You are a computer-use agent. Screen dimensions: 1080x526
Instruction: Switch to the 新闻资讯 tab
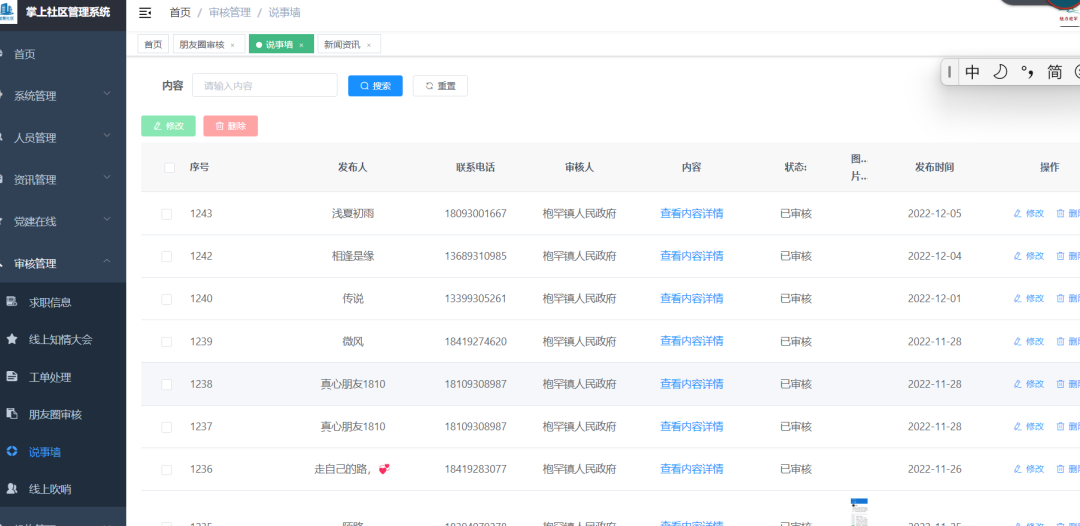(x=342, y=45)
